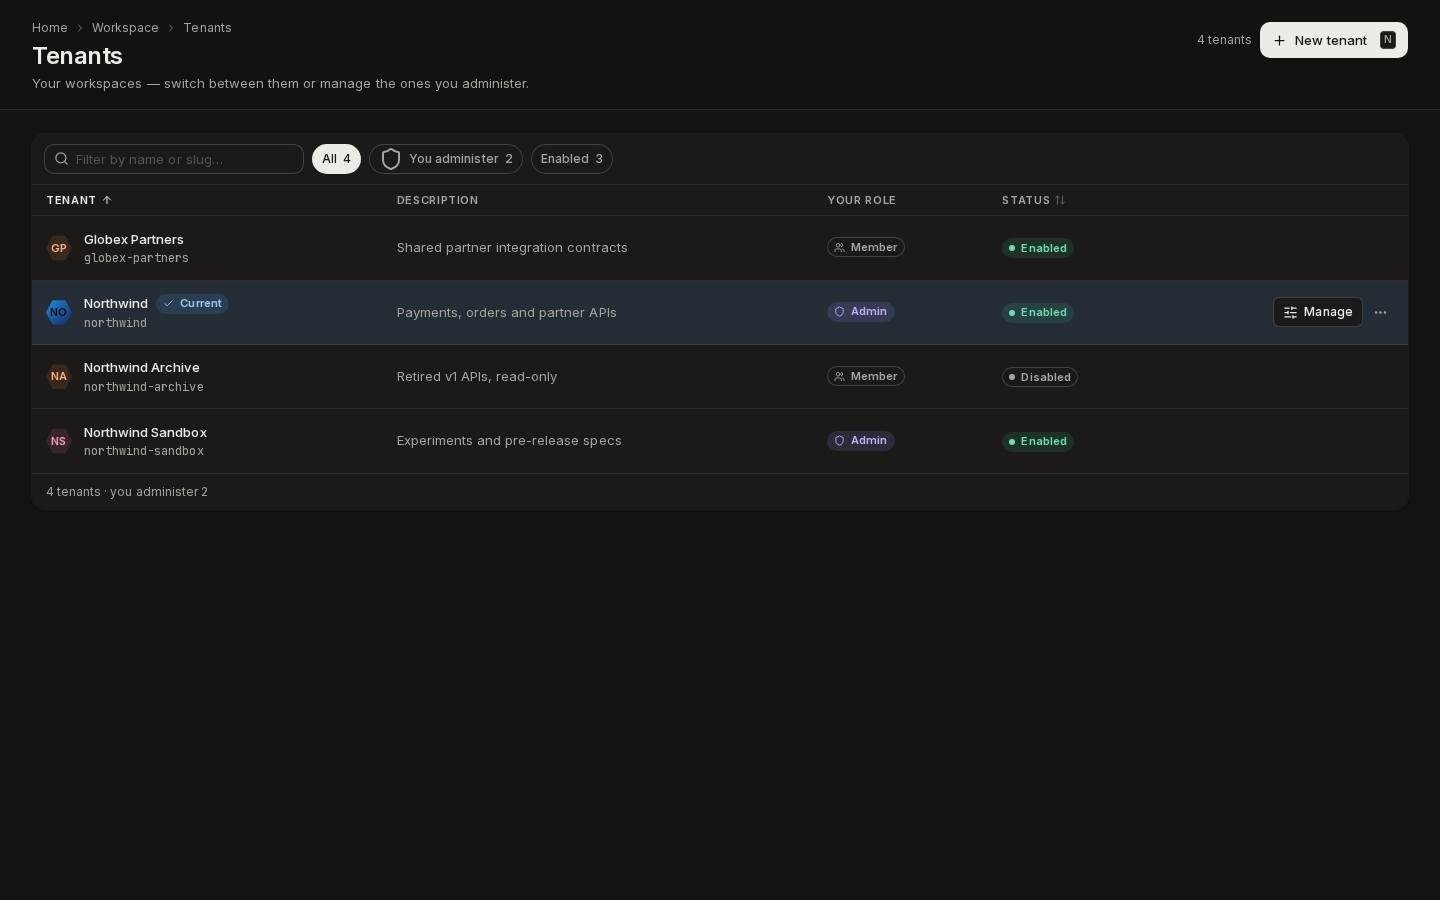Select the Northwind Sandbox tenant name
This screenshot has height=900, width=1440.
(145, 432)
